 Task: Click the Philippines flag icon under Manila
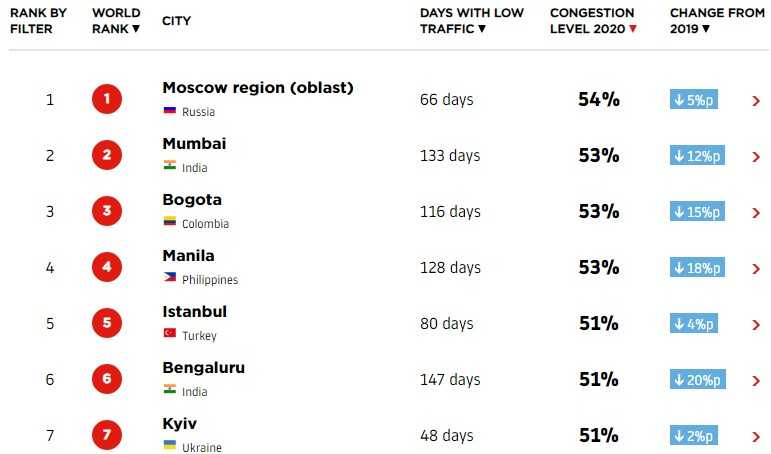point(170,277)
